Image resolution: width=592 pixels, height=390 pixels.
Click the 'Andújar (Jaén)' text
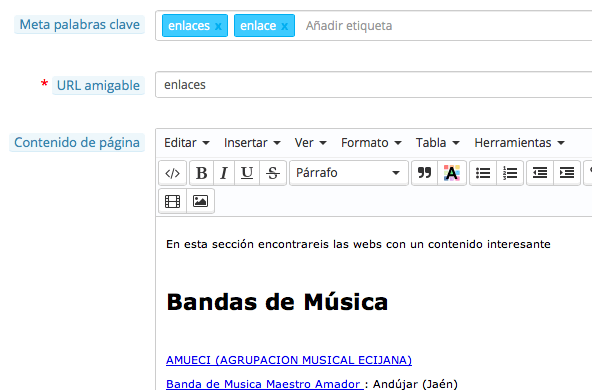point(415,384)
